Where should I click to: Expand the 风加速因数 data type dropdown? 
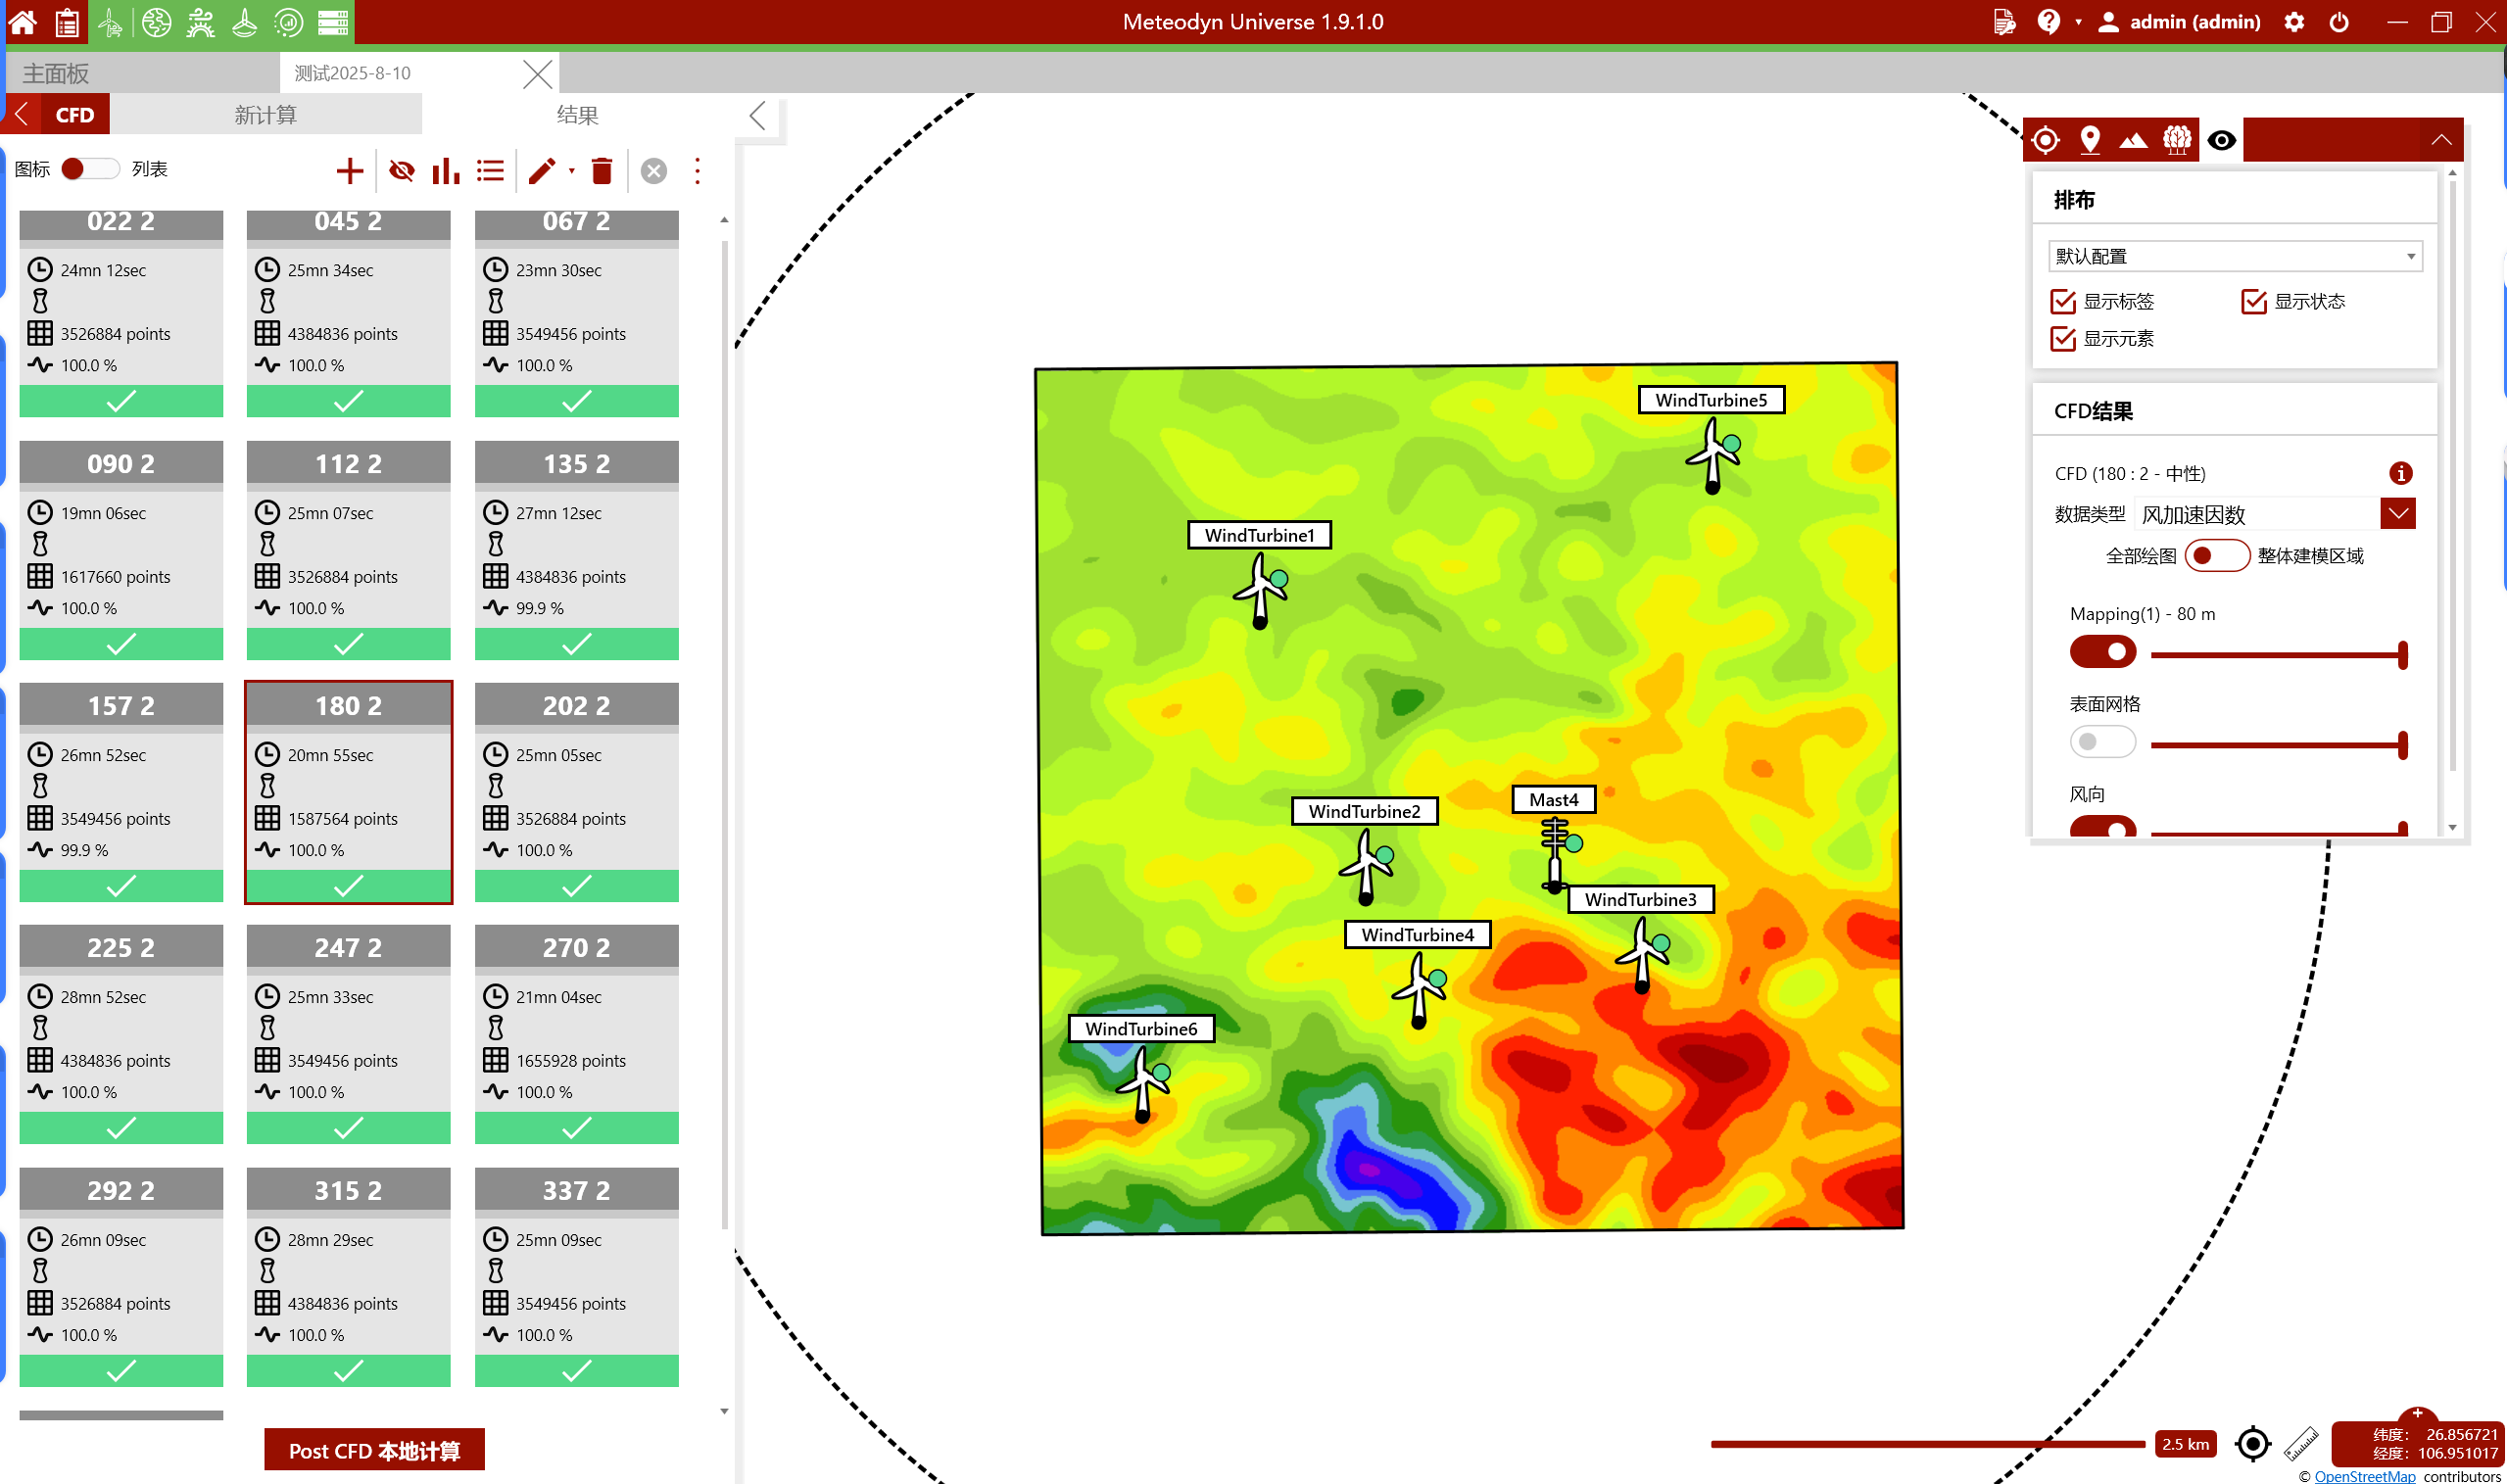(2397, 514)
